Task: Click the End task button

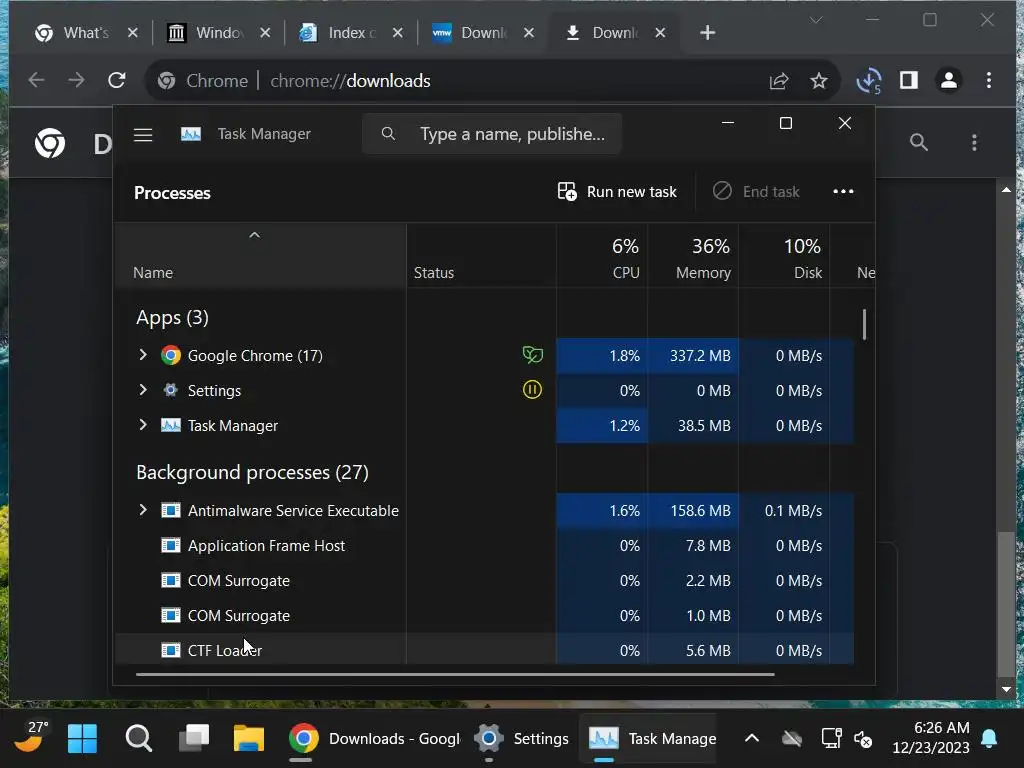Action: pyautogui.click(x=756, y=191)
